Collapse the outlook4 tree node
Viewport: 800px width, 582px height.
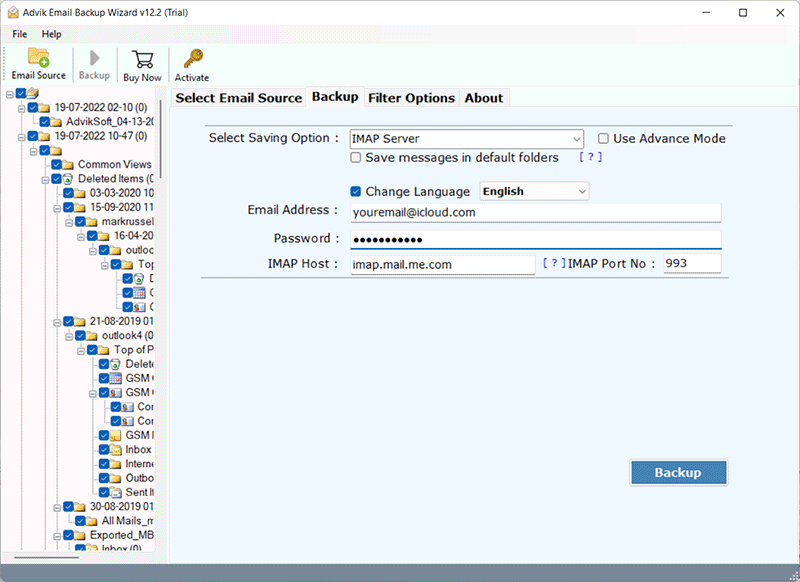[x=69, y=337]
